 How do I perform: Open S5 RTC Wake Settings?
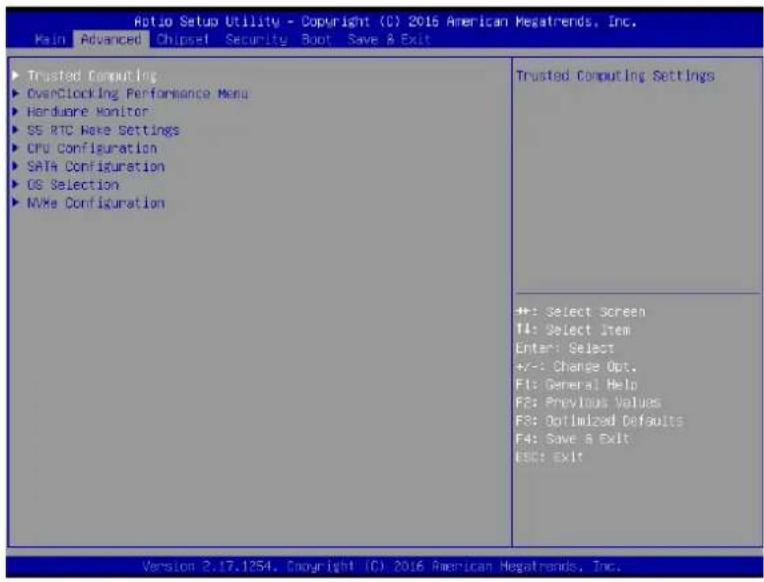103,130
